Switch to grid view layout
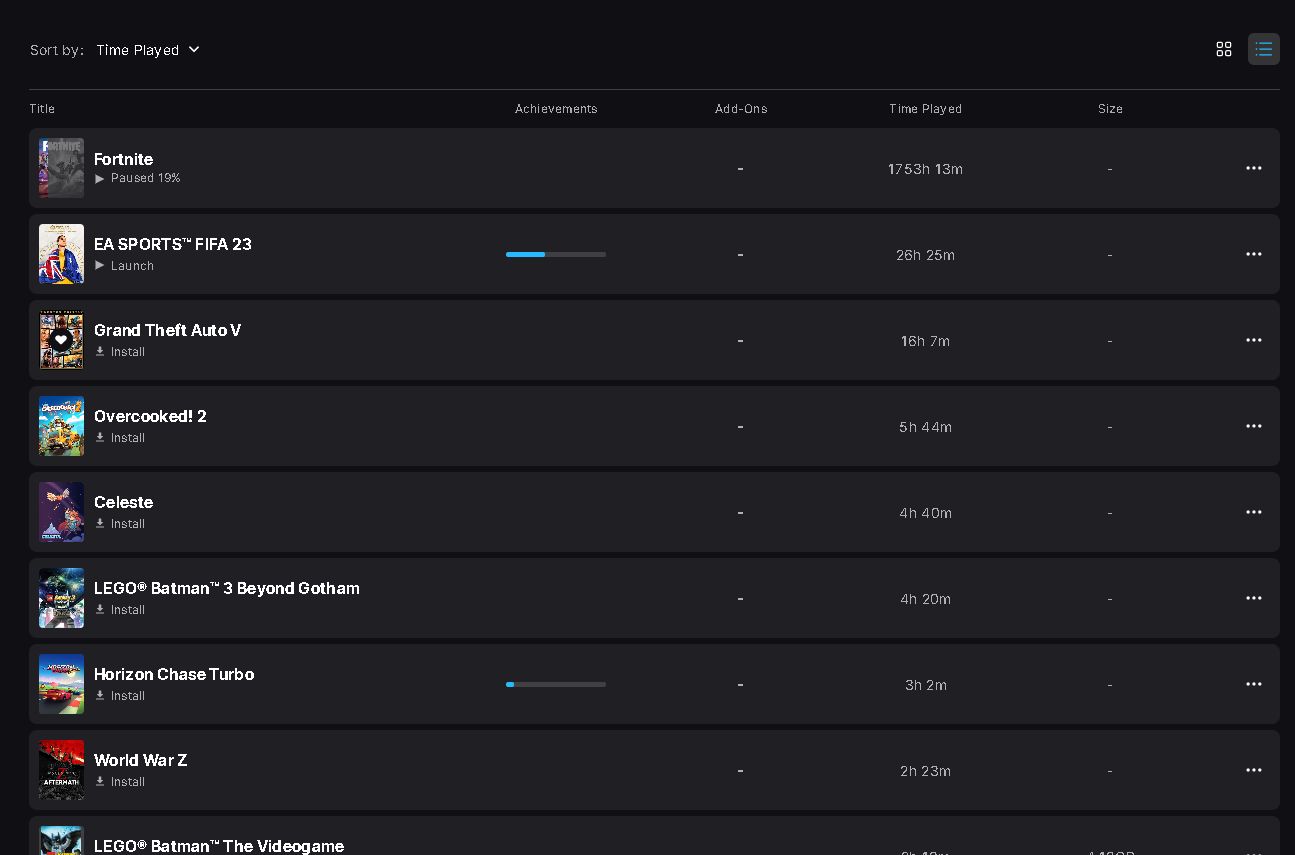Screen dimensions: 1295x855 [x=1224, y=49]
